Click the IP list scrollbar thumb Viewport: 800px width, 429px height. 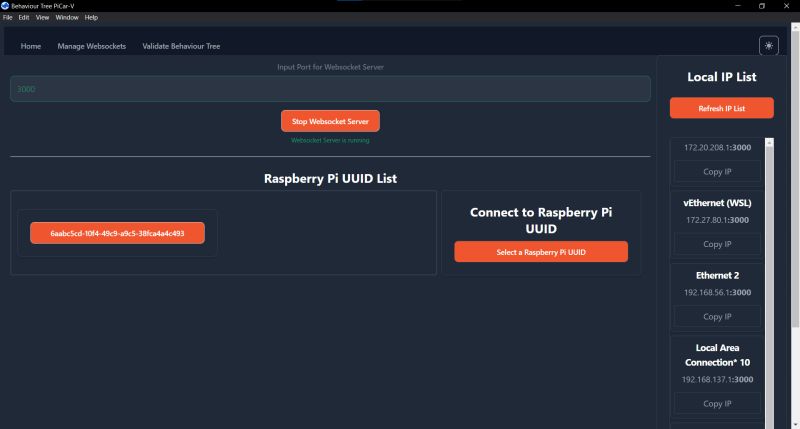click(x=769, y=286)
